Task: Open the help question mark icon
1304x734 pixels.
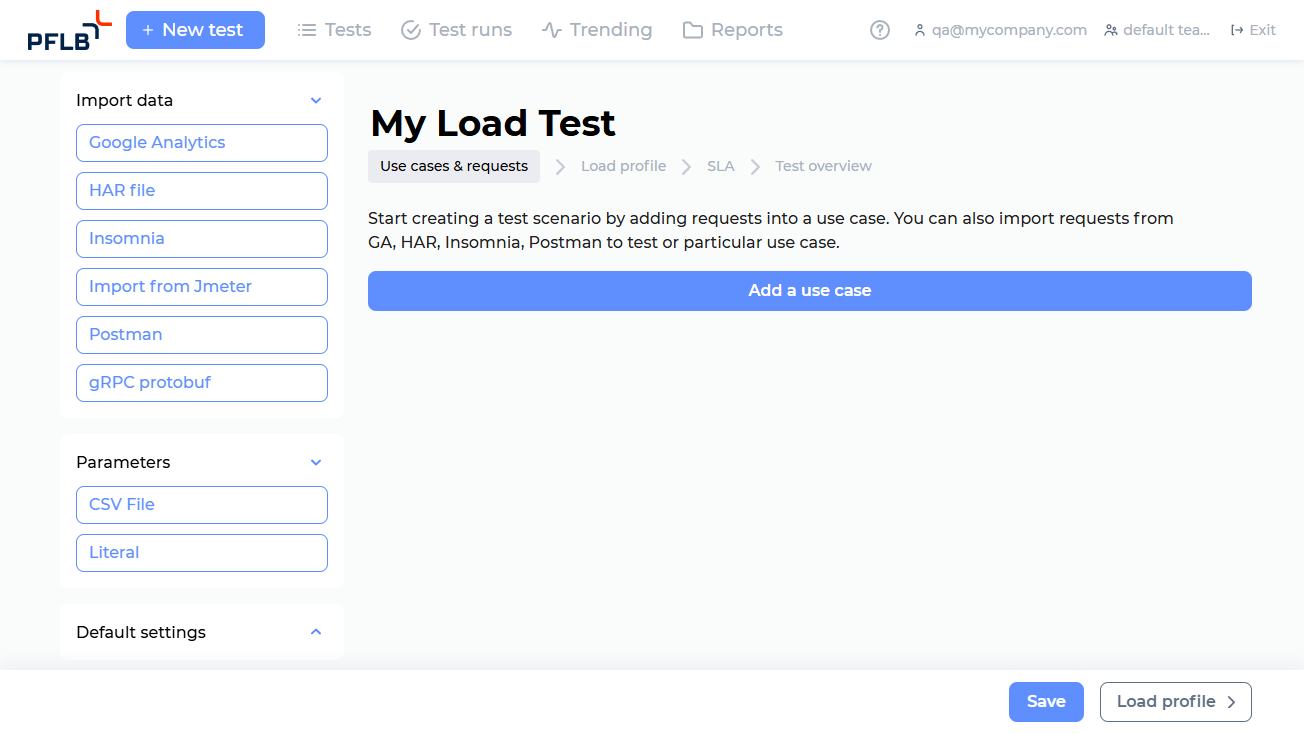Action: tap(879, 29)
